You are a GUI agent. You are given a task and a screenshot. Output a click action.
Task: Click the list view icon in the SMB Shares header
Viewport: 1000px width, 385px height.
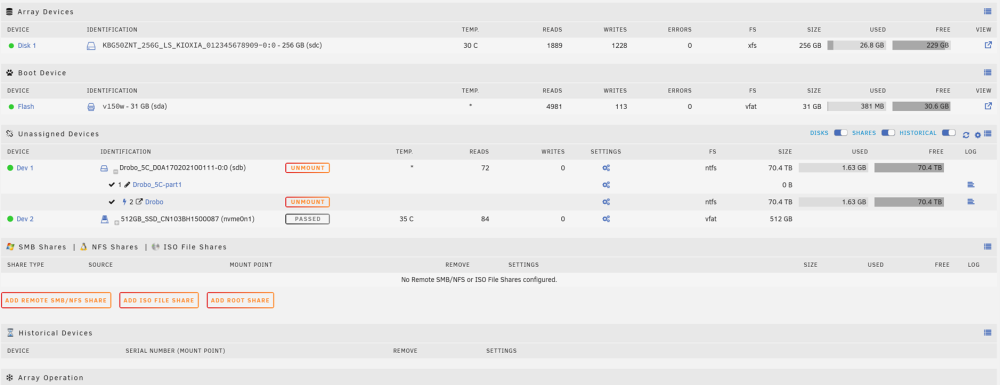(987, 246)
